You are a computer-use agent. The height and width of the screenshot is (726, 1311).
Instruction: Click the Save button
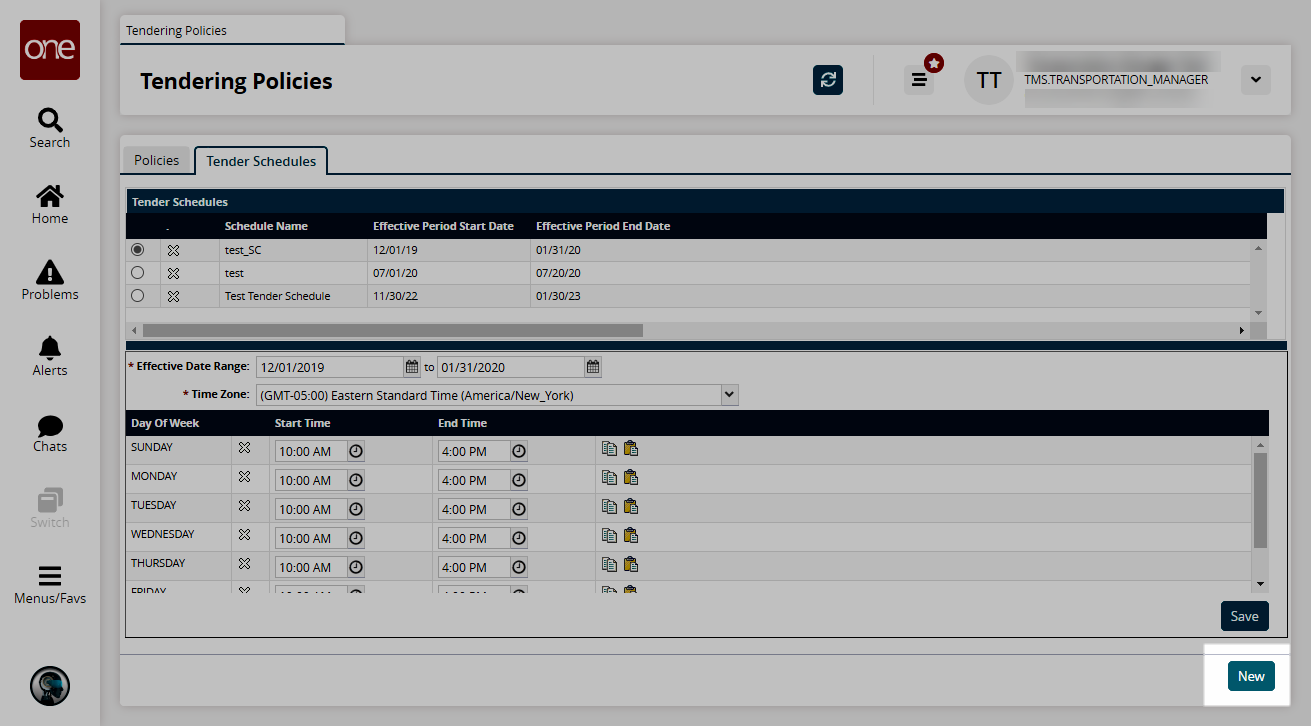tap(1244, 616)
